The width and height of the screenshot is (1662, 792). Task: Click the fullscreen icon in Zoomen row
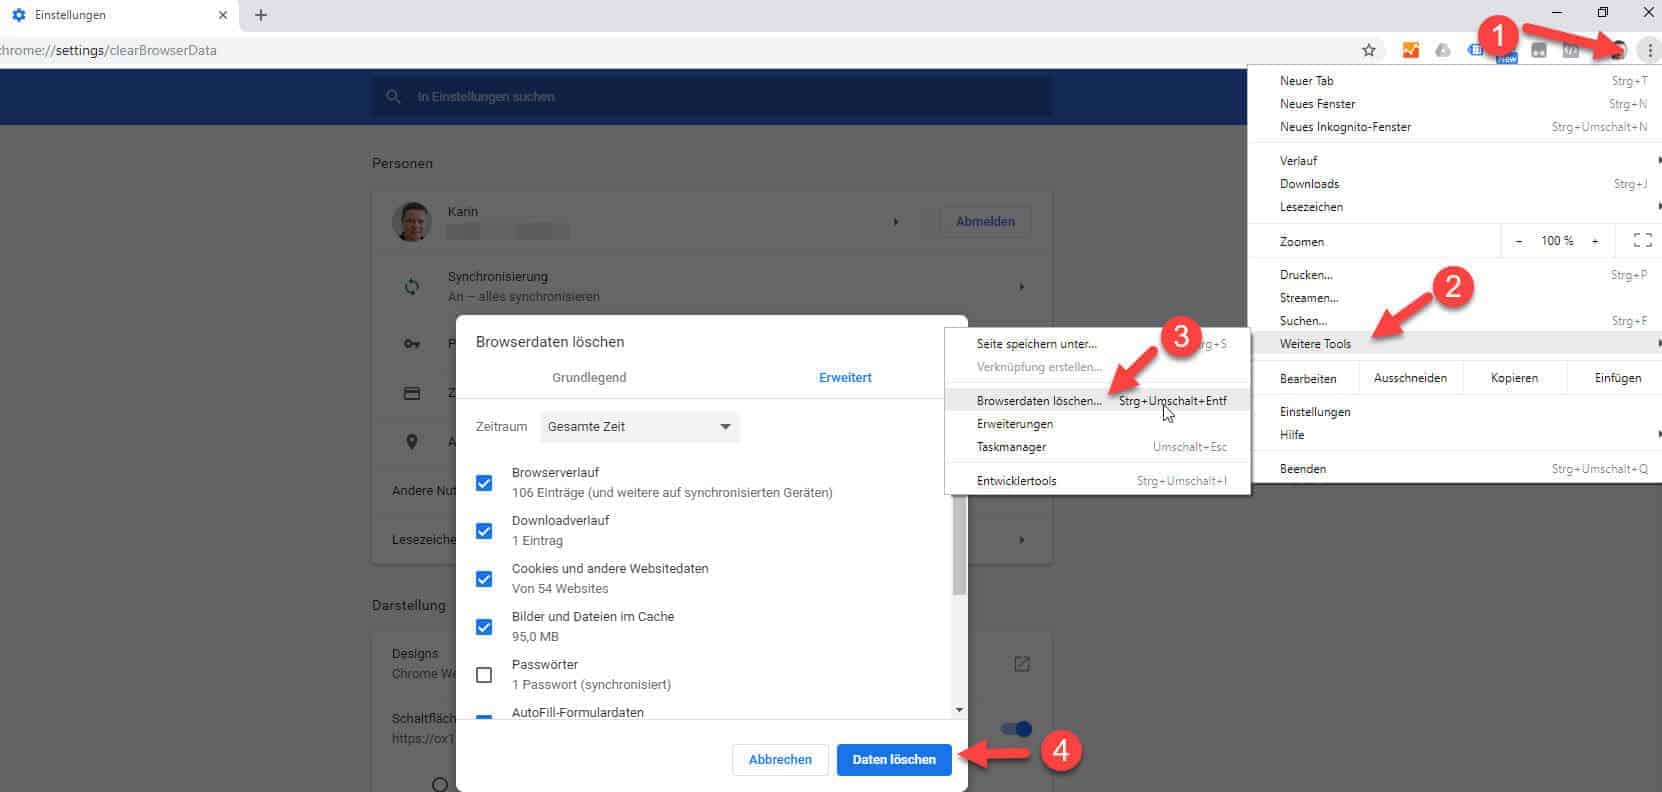pos(1642,241)
